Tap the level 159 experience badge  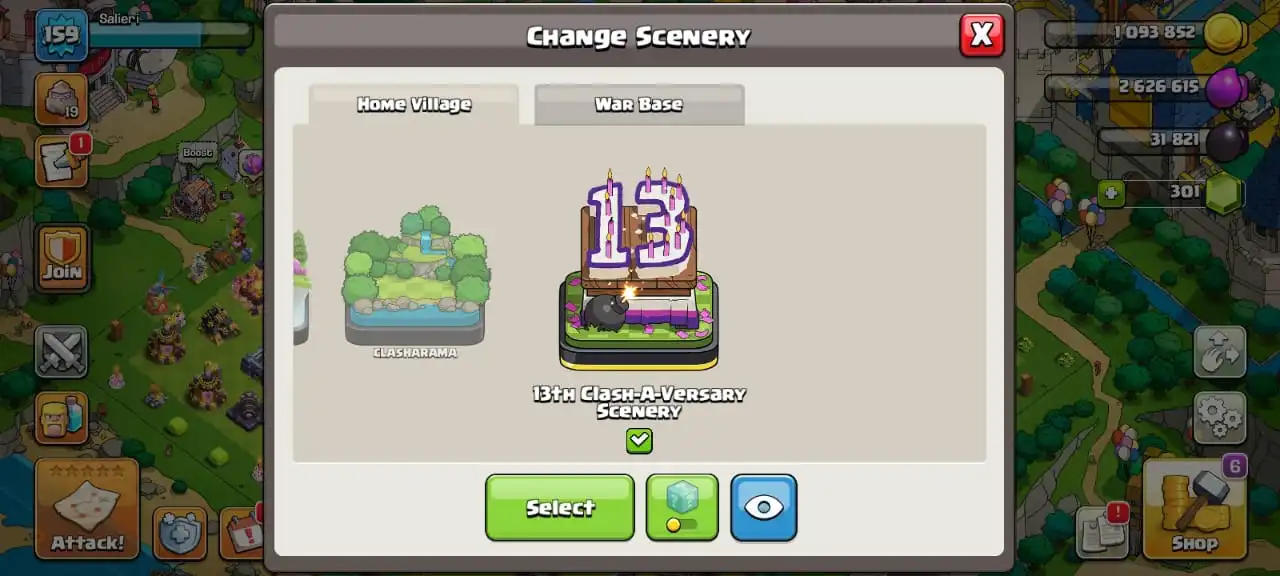tap(62, 35)
